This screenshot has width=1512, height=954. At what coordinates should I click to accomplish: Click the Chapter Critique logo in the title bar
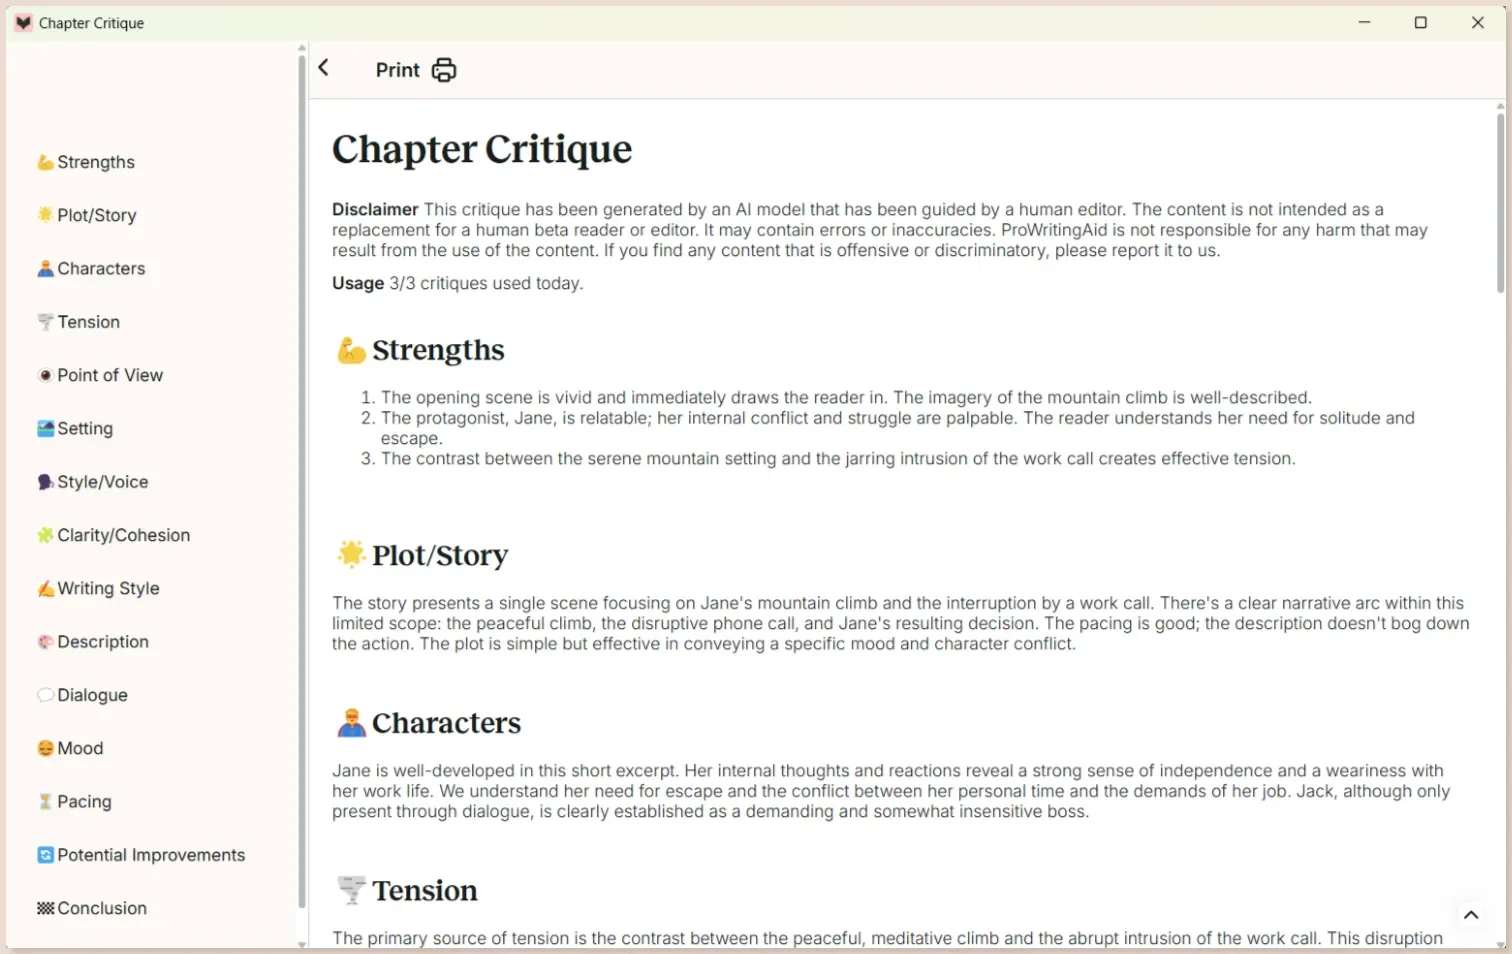[x=23, y=22]
